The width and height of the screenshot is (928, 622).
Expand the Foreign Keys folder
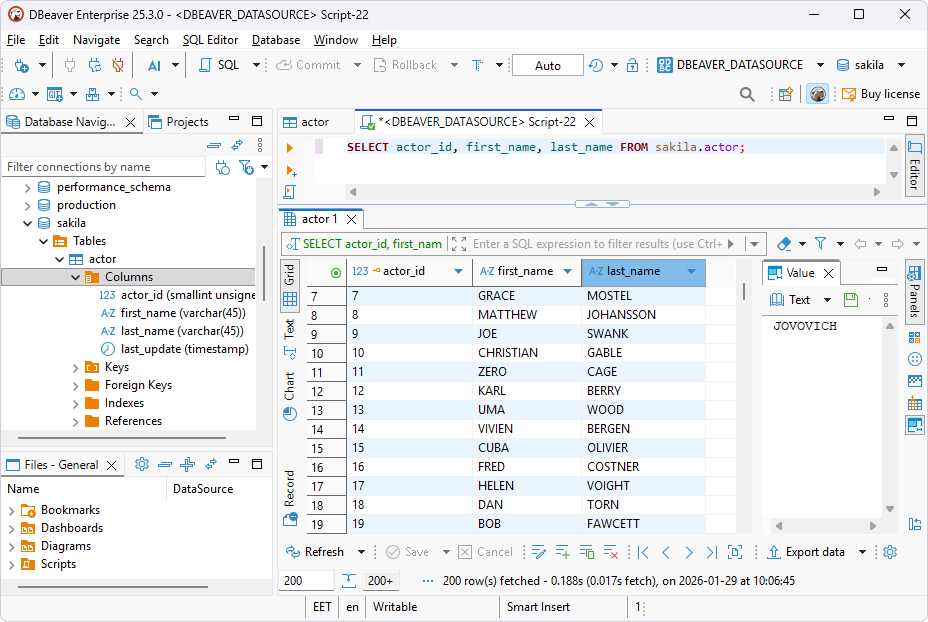click(75, 384)
